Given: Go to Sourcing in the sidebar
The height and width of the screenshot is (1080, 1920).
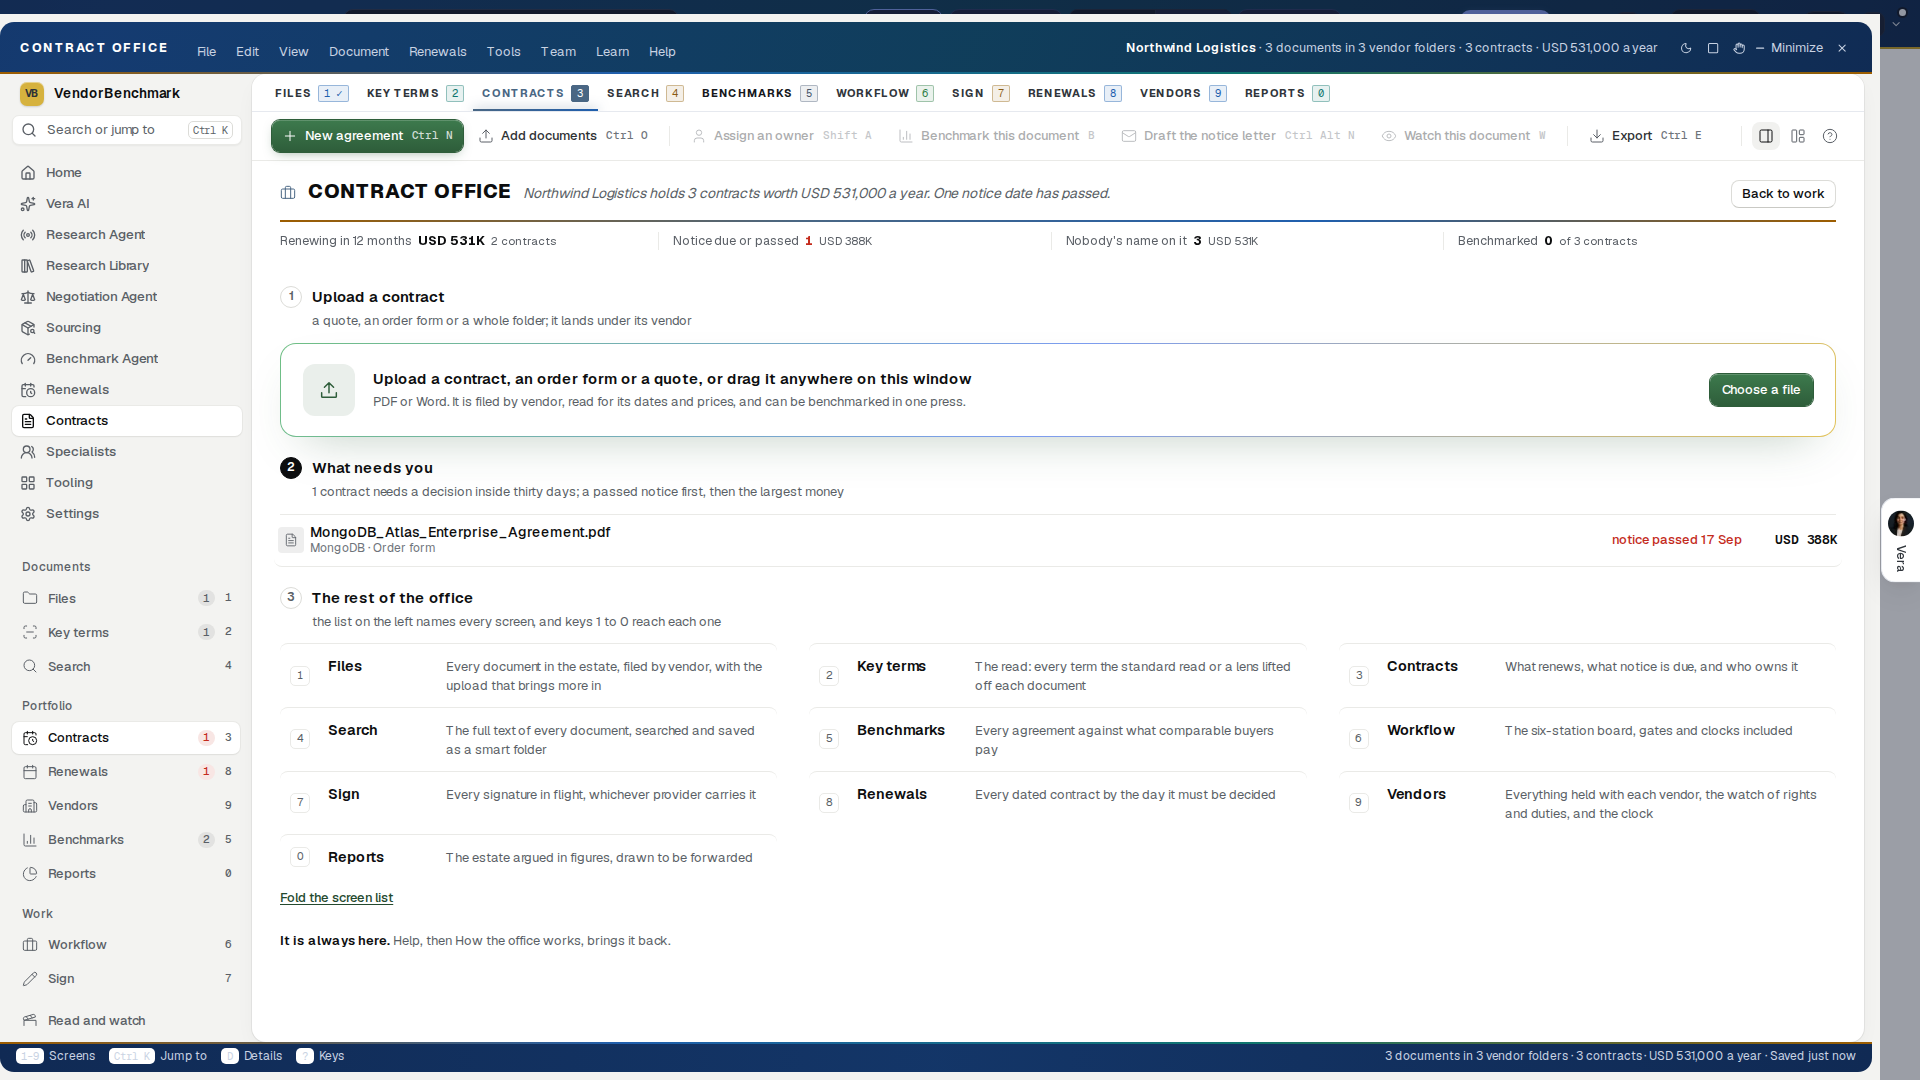Looking at the screenshot, I should tap(126, 327).
